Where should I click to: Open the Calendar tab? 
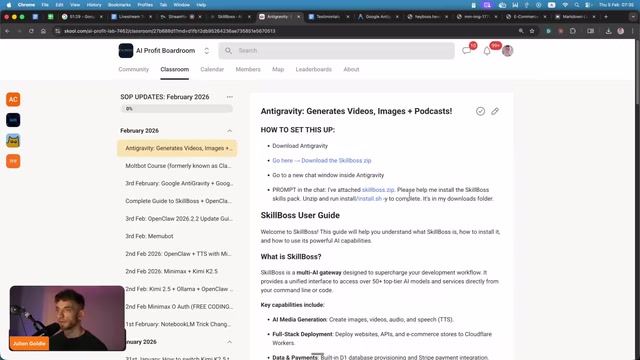pos(212,69)
